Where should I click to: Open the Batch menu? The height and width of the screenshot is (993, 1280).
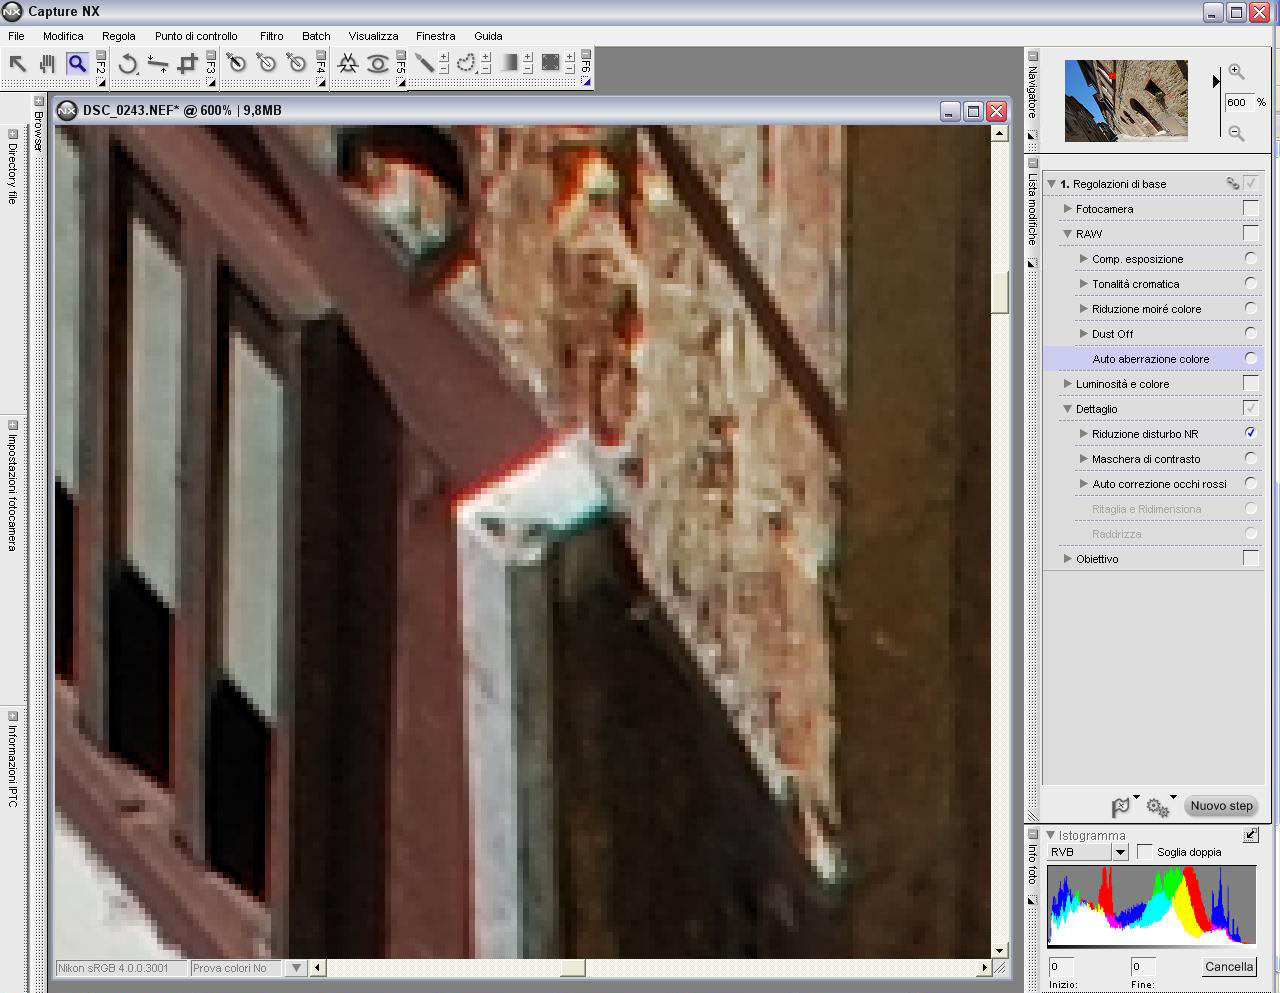point(316,36)
